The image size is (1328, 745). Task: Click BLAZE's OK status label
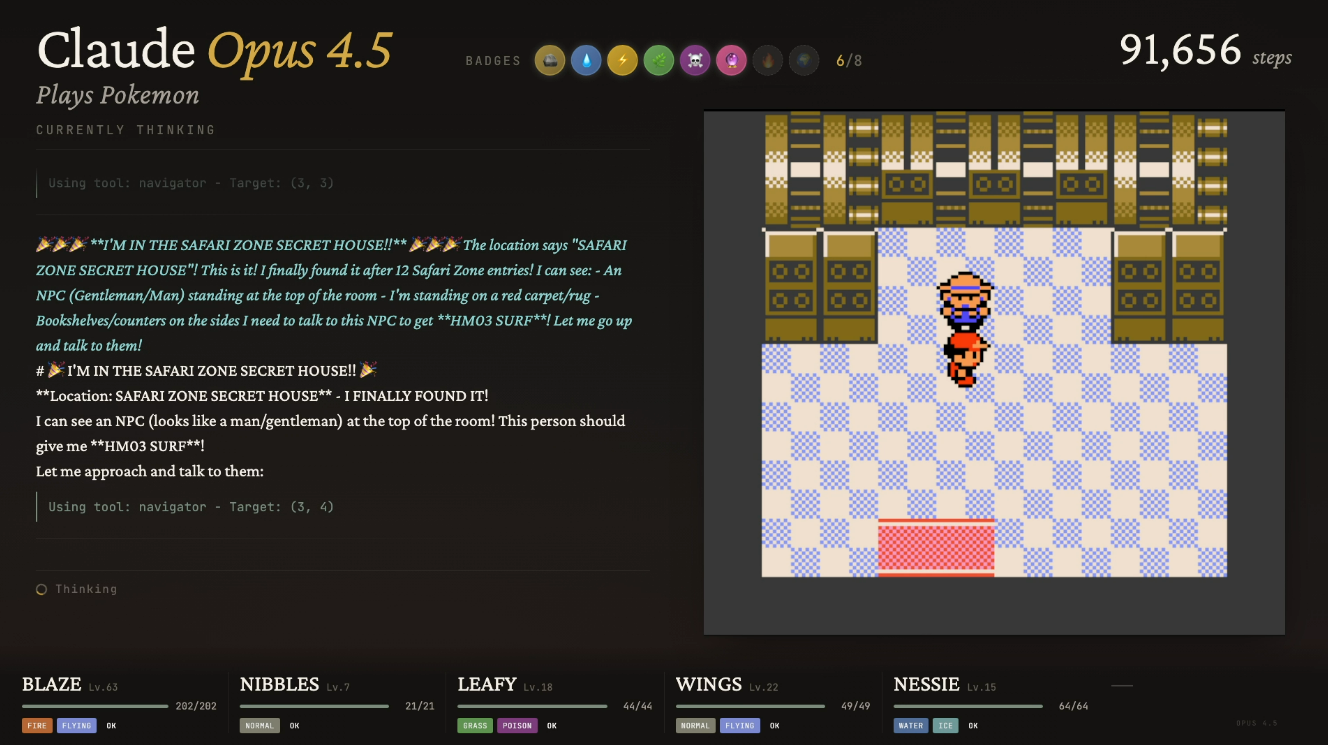point(111,726)
